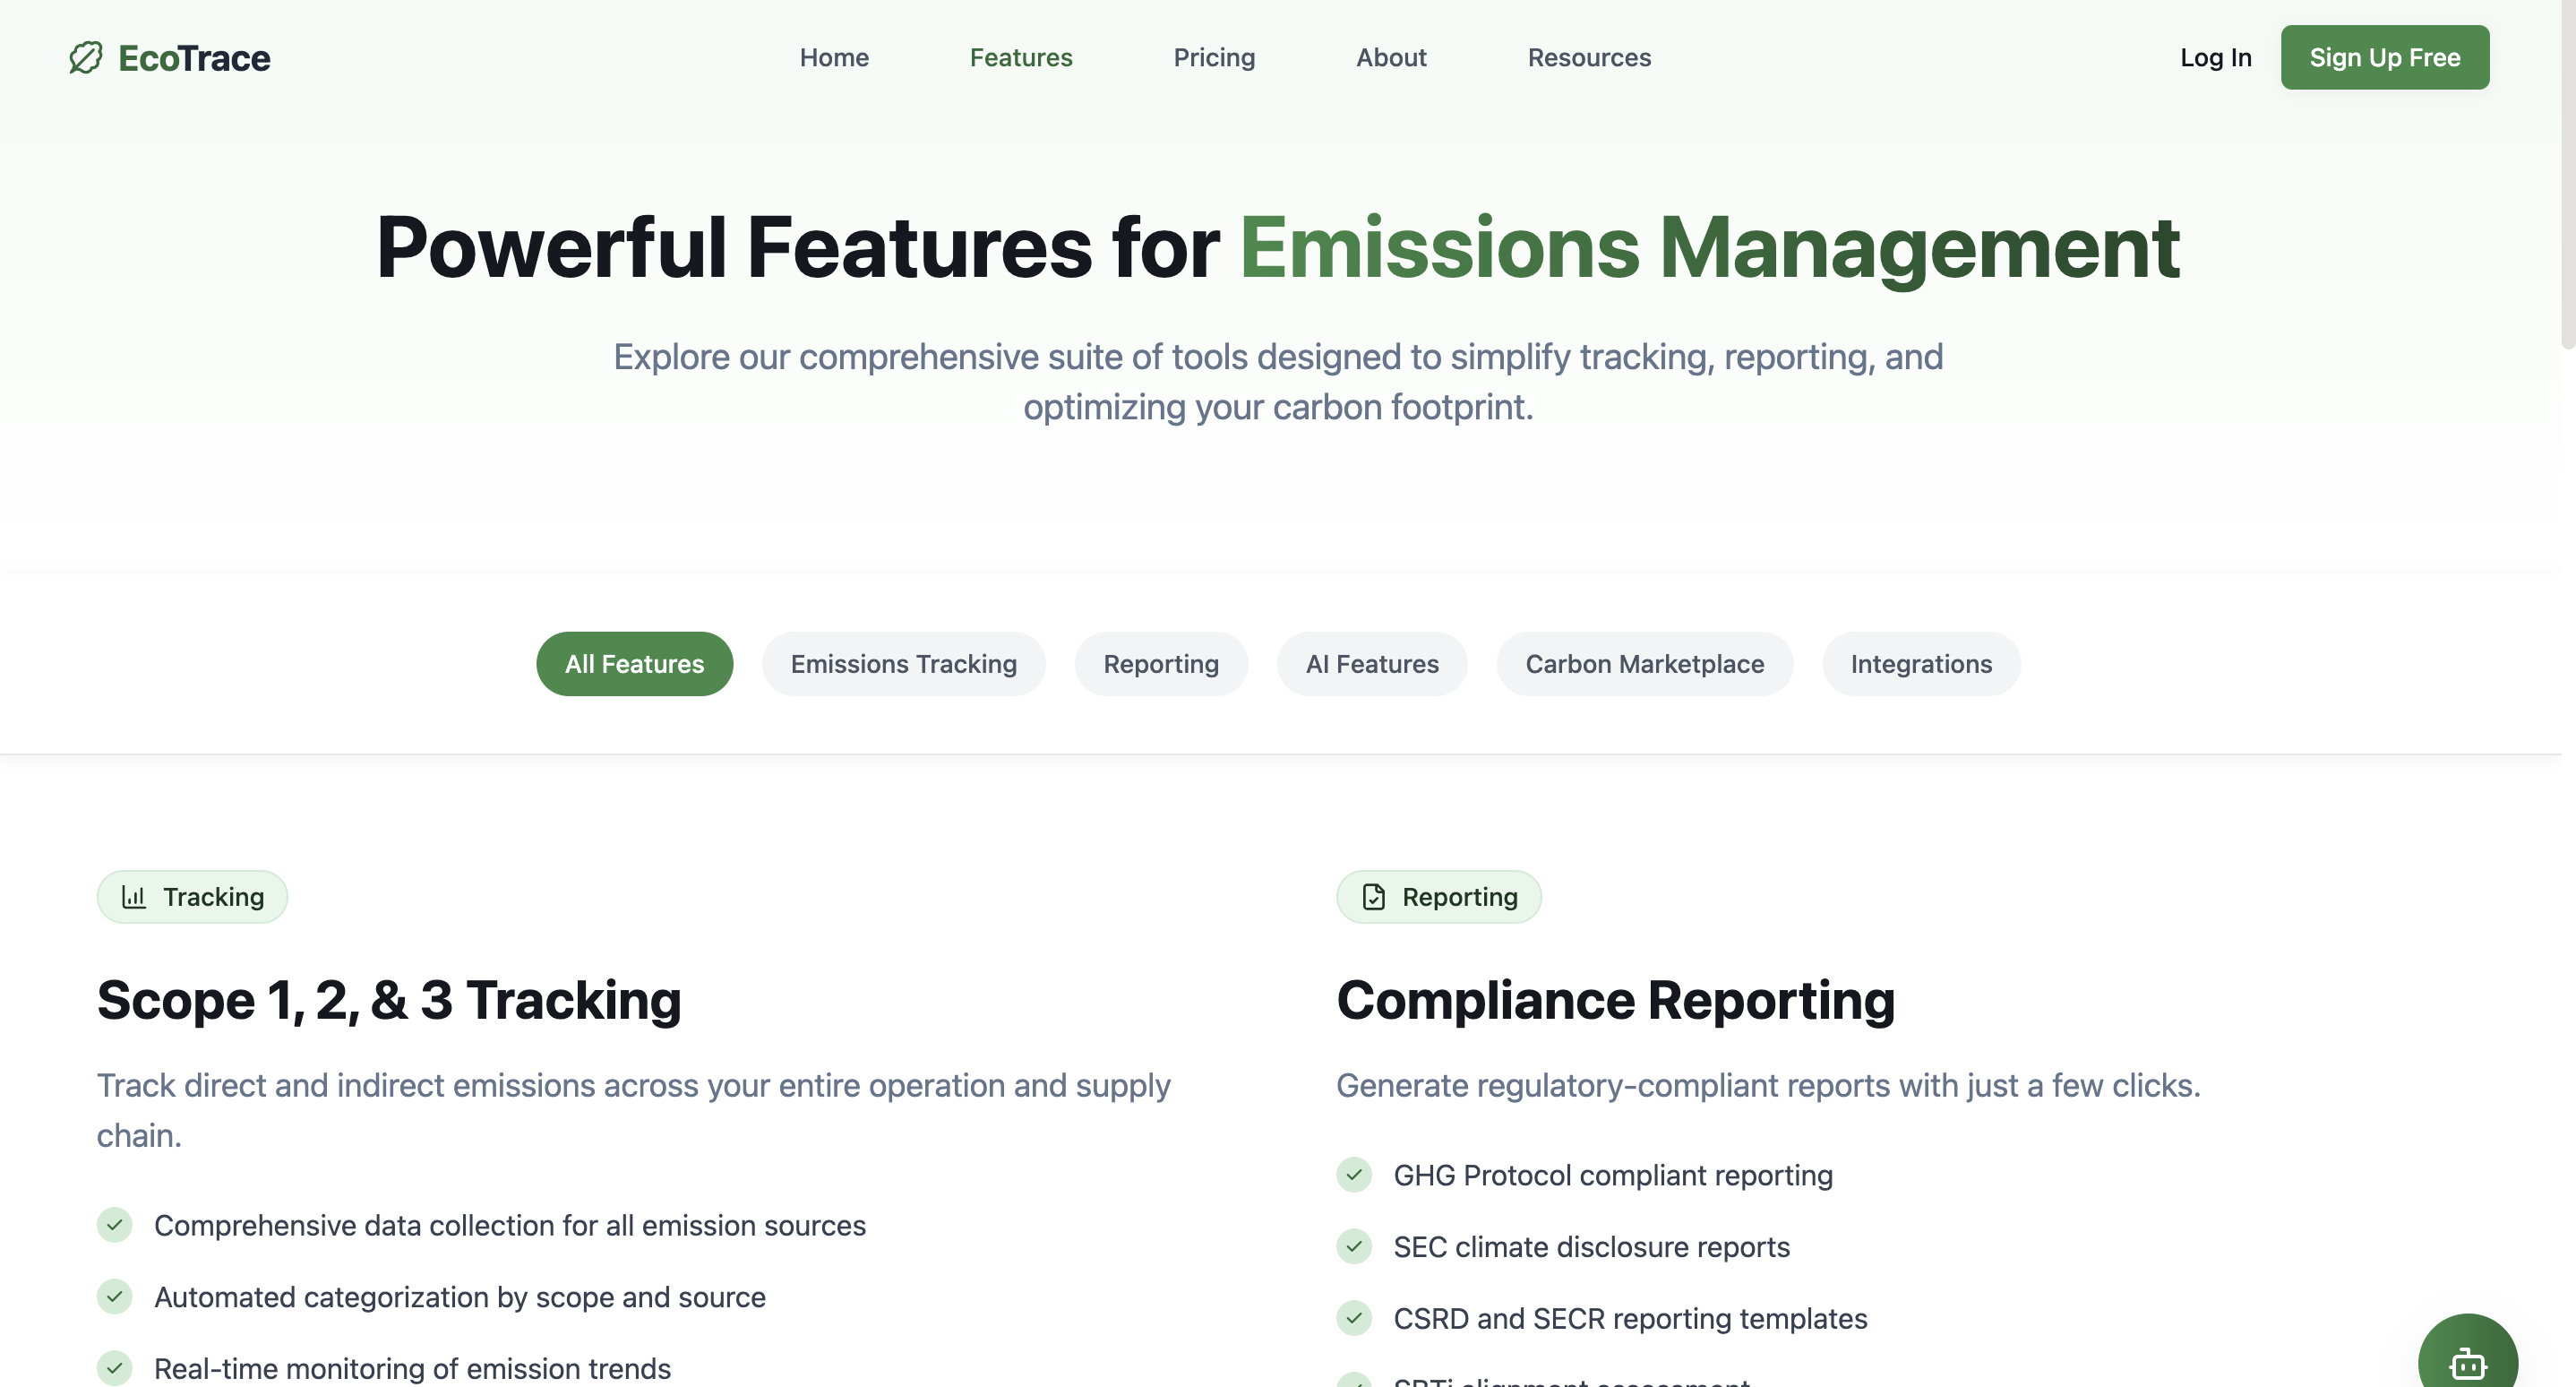Image resolution: width=2576 pixels, height=1387 pixels.
Task: Switch to the Pricing page
Action: click(x=1214, y=57)
